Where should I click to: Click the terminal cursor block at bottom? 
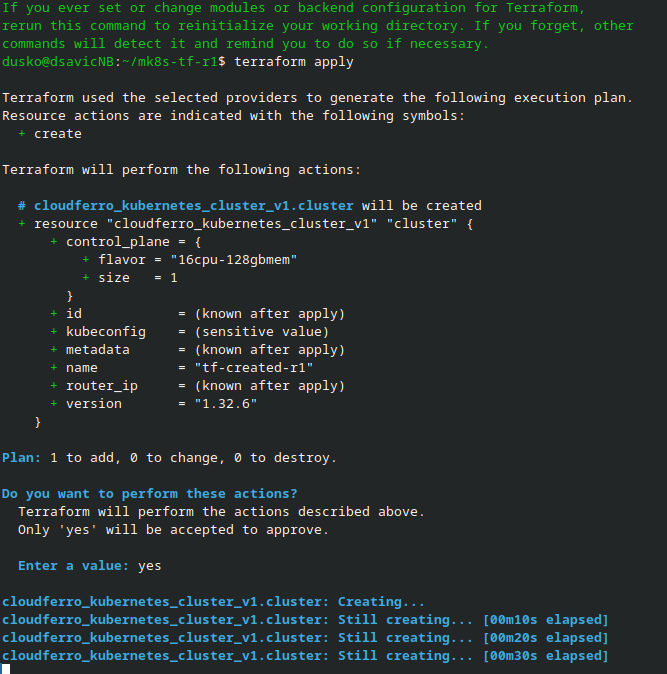6,669
